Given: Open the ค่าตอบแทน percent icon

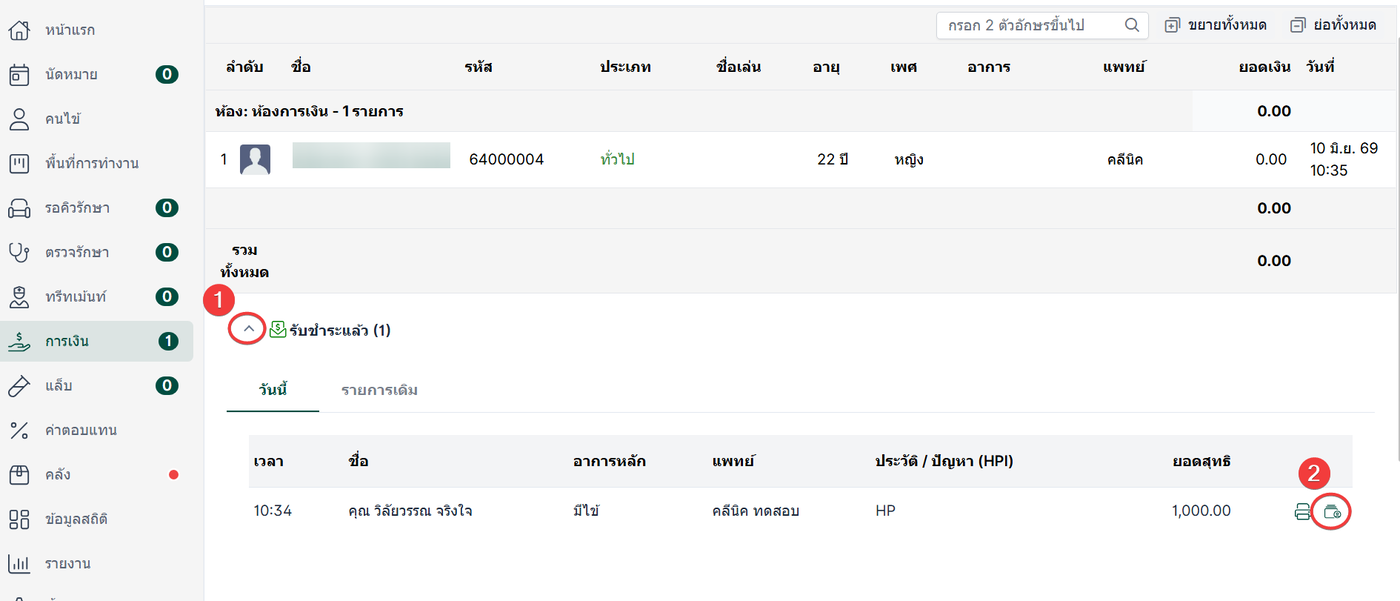Looking at the screenshot, I should click(19, 430).
